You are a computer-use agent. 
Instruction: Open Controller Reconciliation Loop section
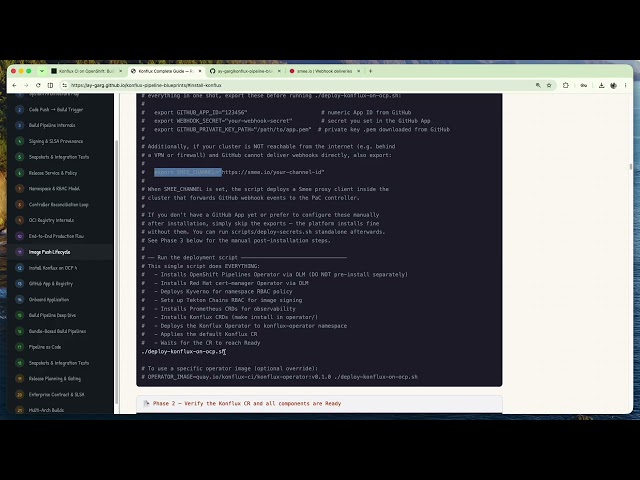tap(58, 204)
